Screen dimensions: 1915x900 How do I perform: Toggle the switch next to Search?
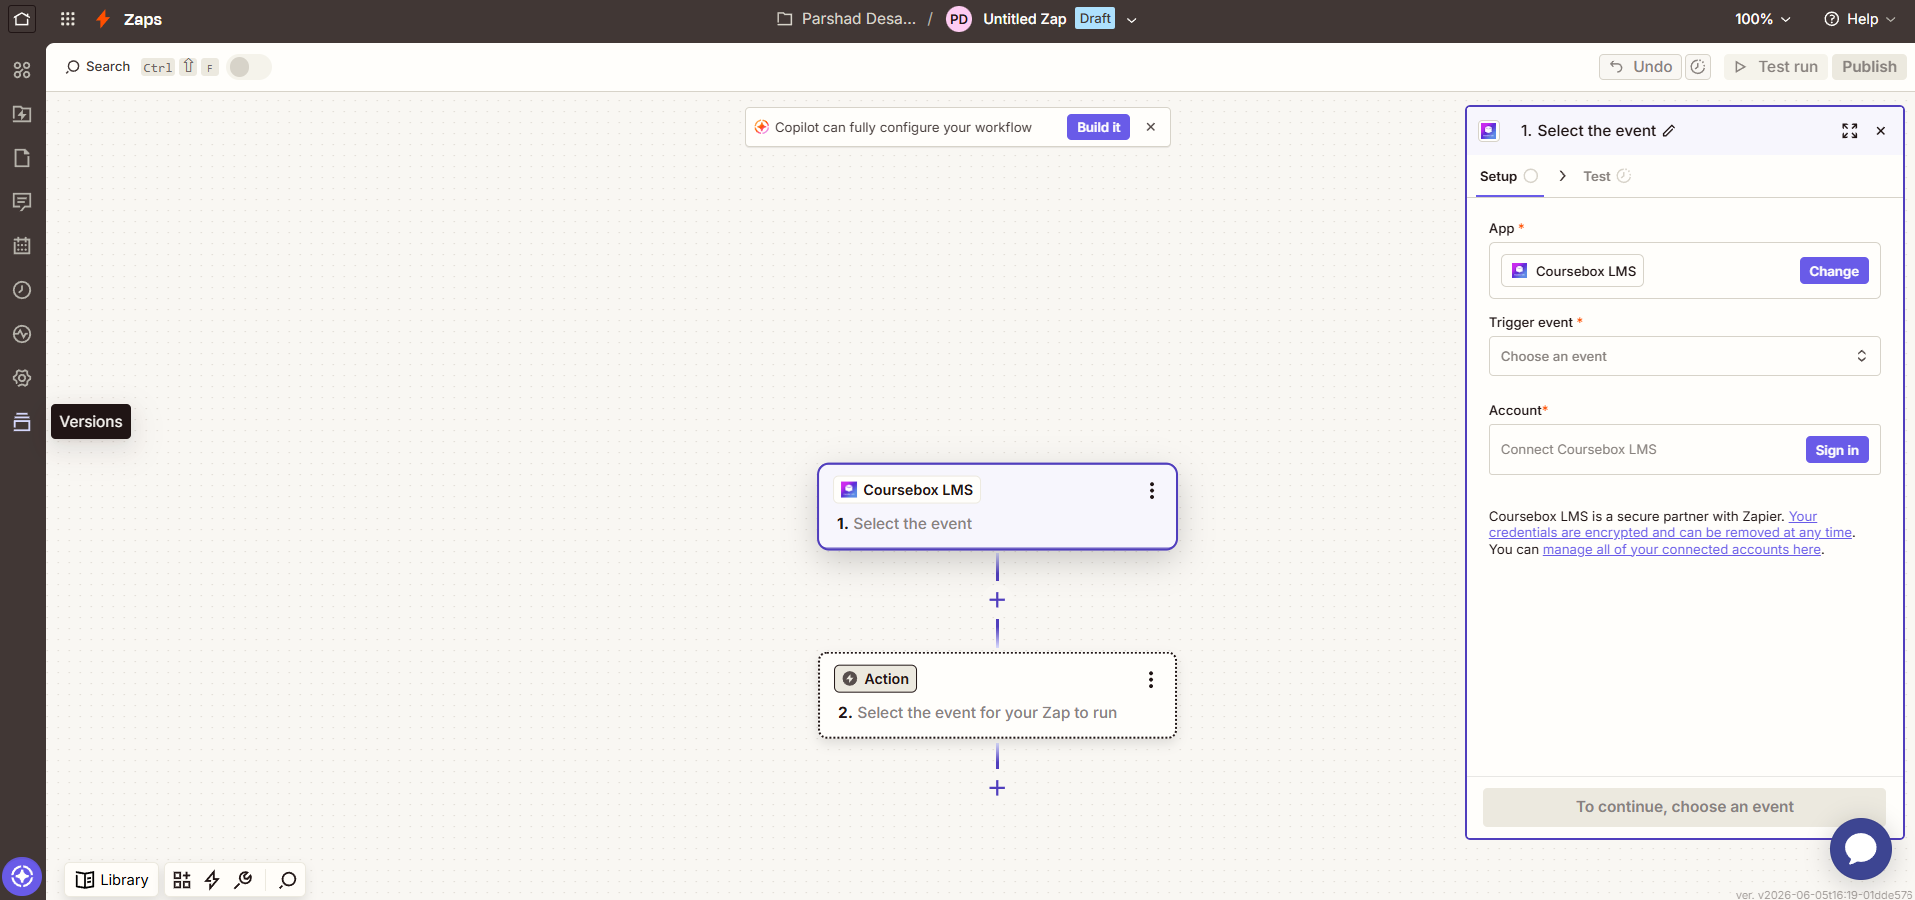pyautogui.click(x=249, y=67)
